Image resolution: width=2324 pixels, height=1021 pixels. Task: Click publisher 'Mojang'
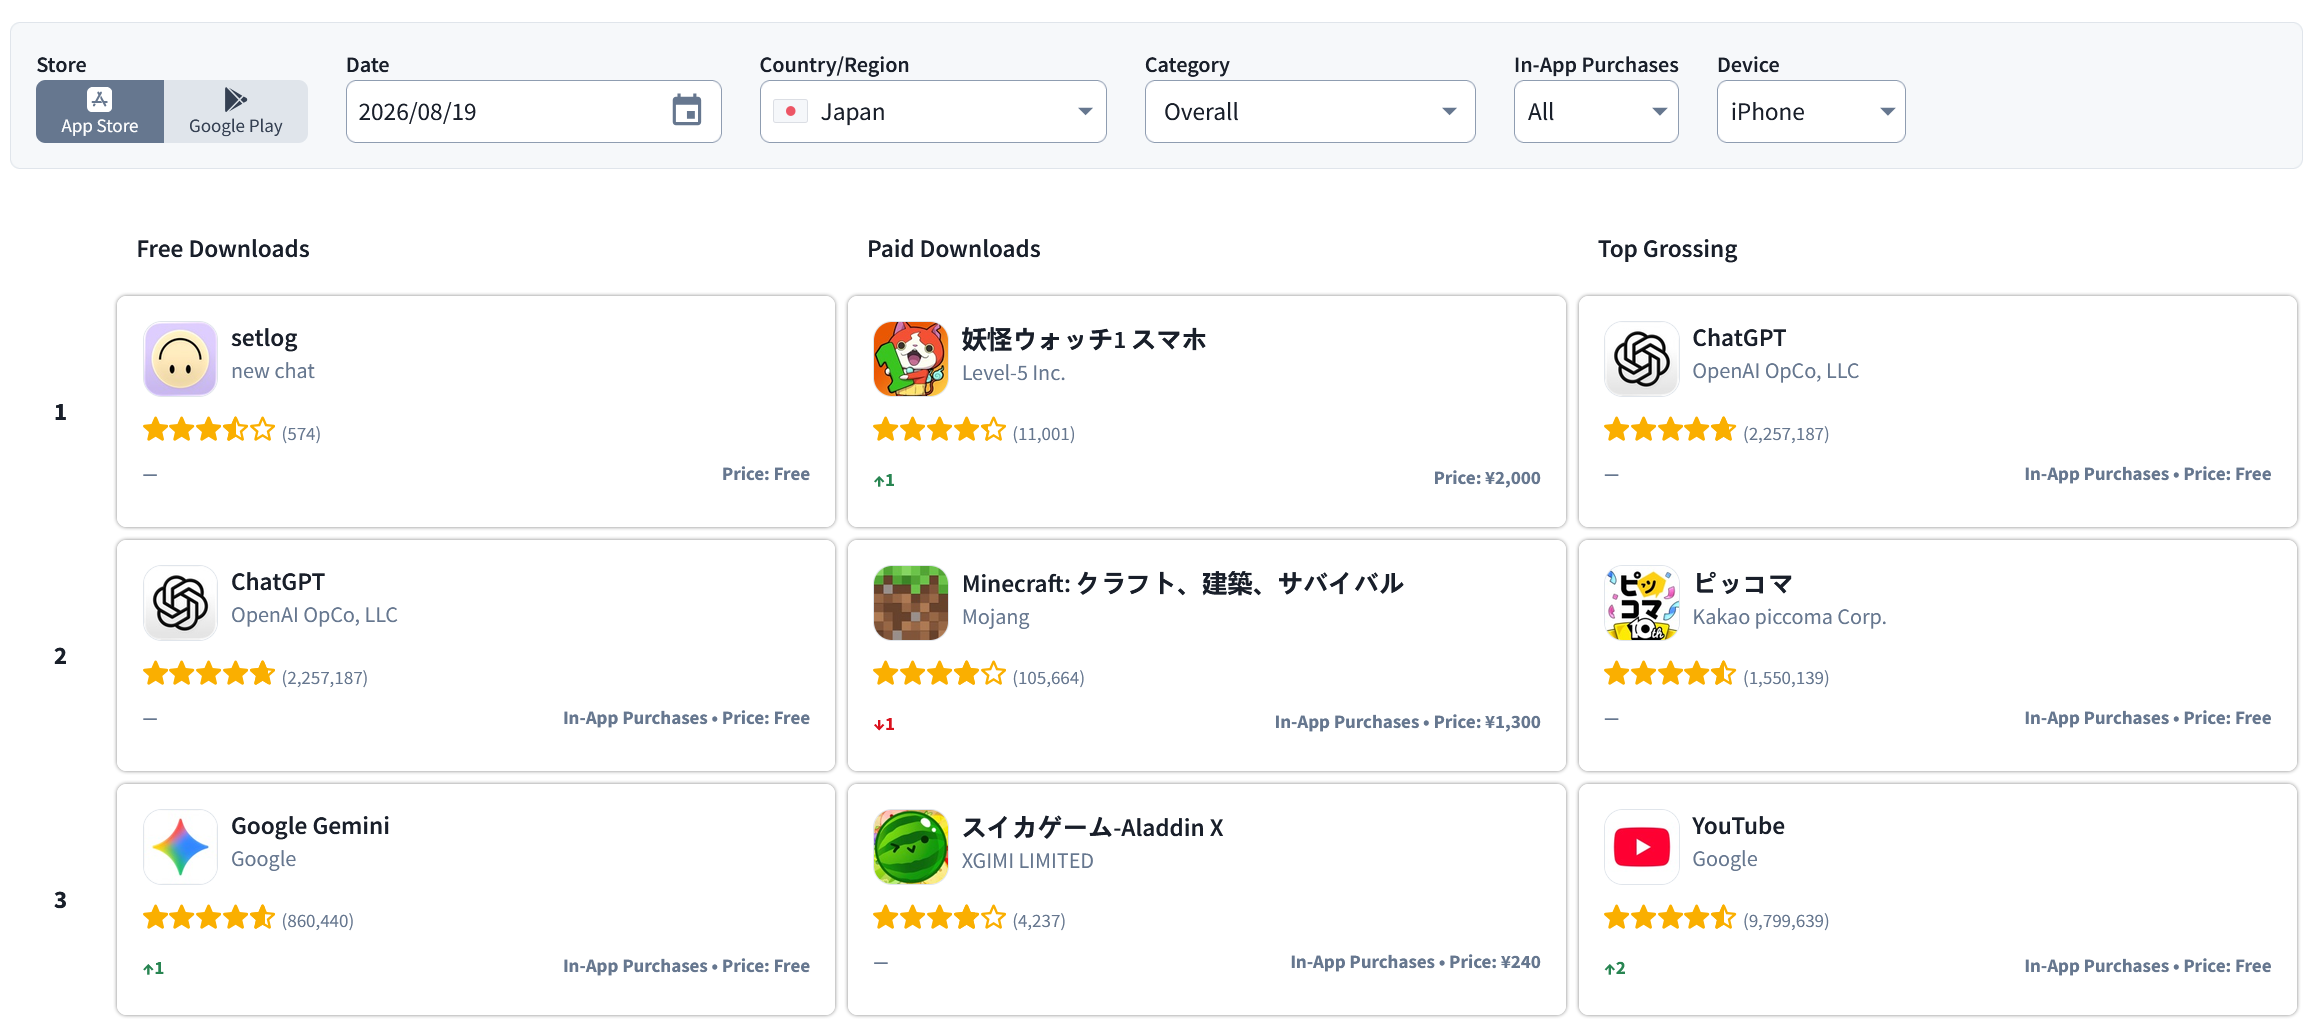995,617
